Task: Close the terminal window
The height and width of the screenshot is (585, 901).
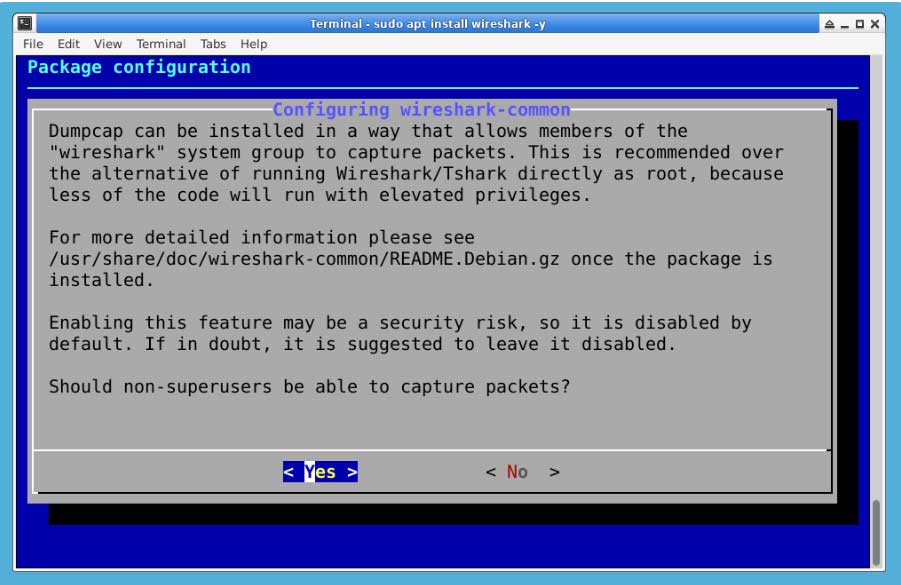Action: pyautogui.click(x=875, y=24)
